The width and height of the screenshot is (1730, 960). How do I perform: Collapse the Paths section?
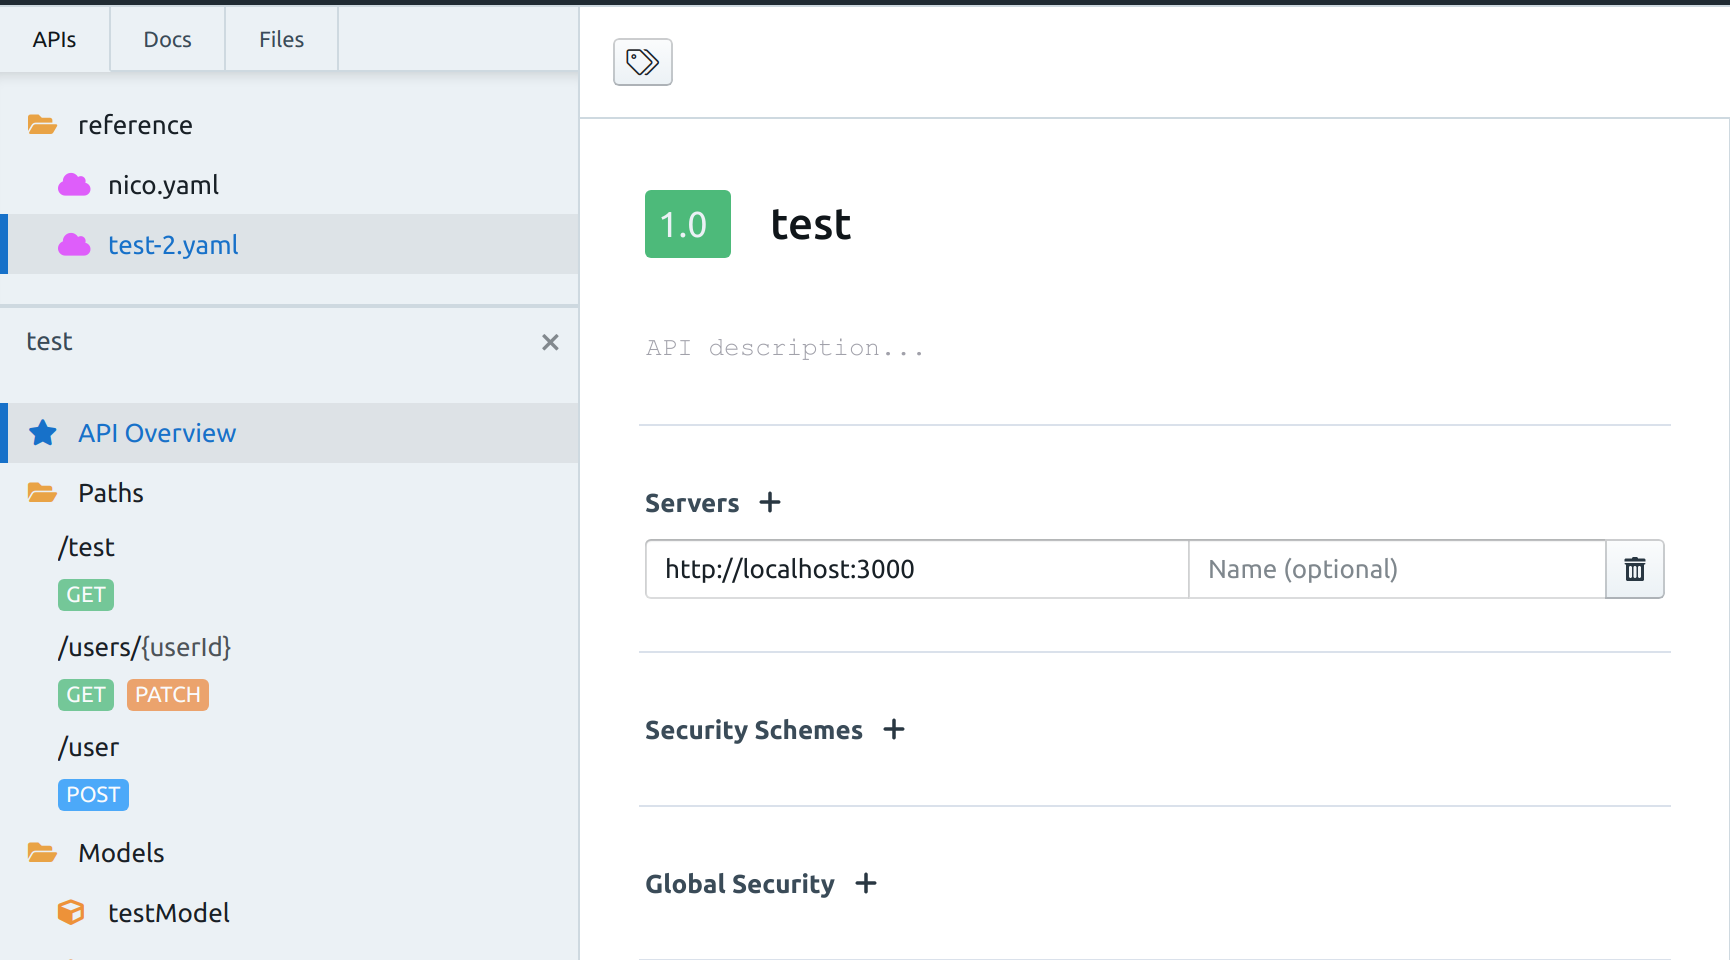(110, 492)
